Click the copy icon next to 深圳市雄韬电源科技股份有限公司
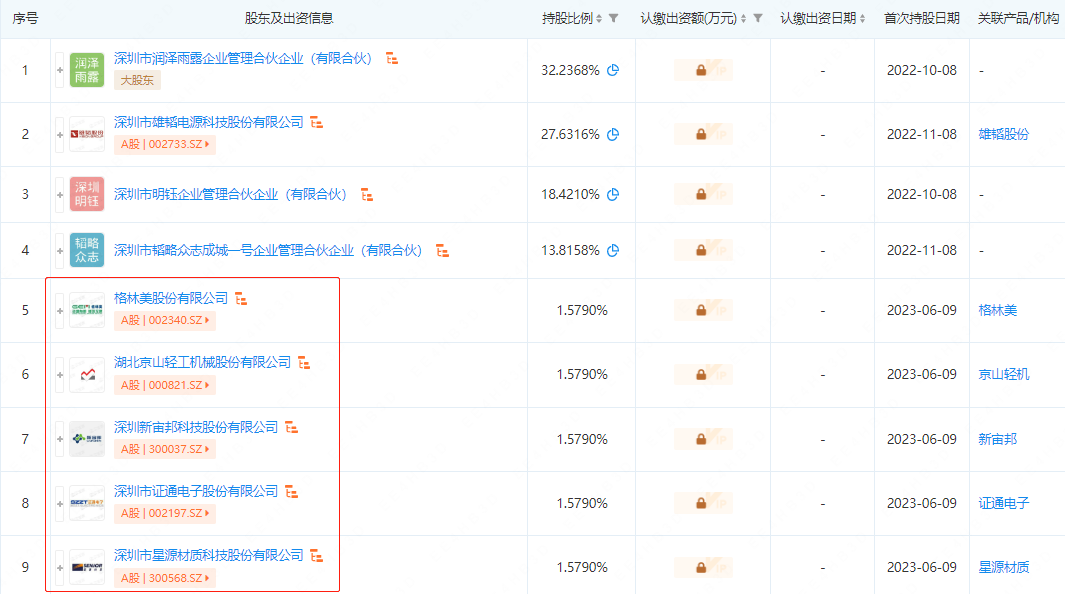The width and height of the screenshot is (1065, 594). pyautogui.click(x=316, y=120)
